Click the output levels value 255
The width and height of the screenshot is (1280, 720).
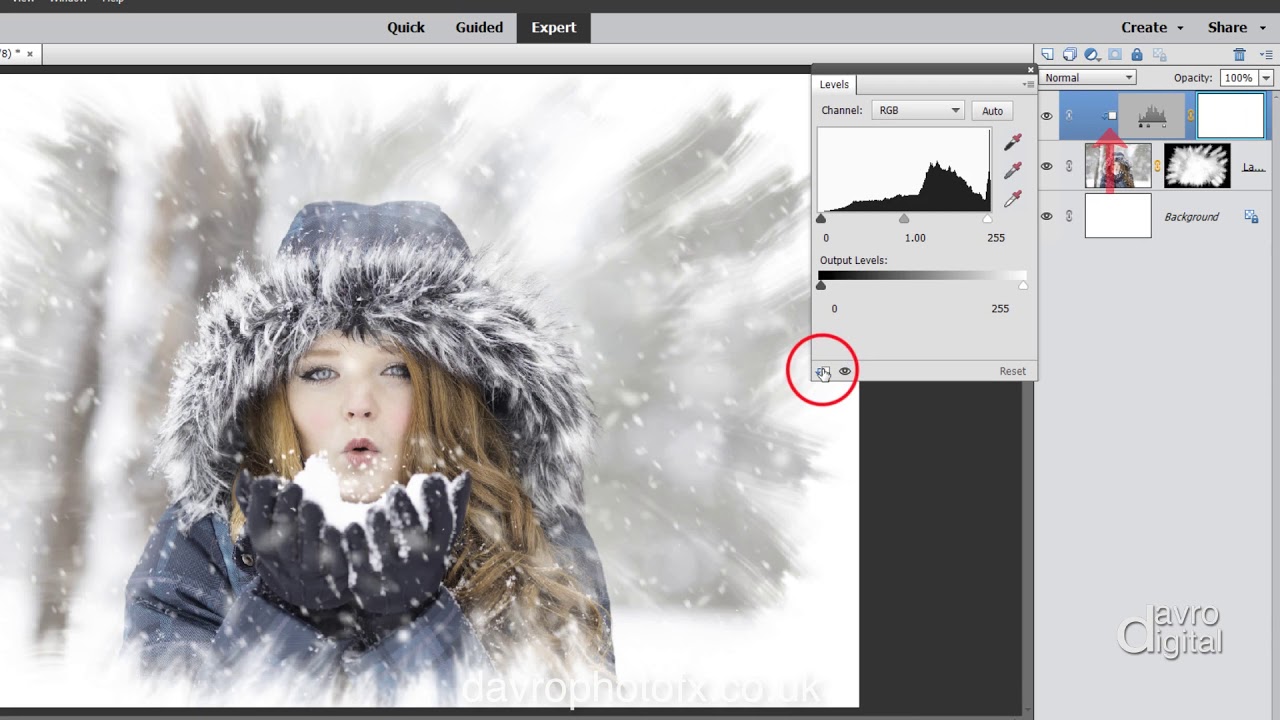pyautogui.click(x=1000, y=309)
